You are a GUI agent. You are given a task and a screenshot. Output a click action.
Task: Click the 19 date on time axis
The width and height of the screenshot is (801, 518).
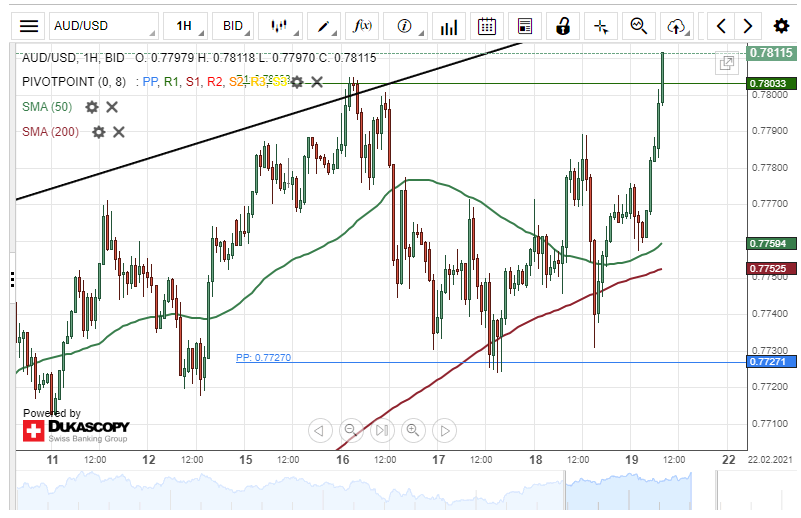(x=631, y=460)
